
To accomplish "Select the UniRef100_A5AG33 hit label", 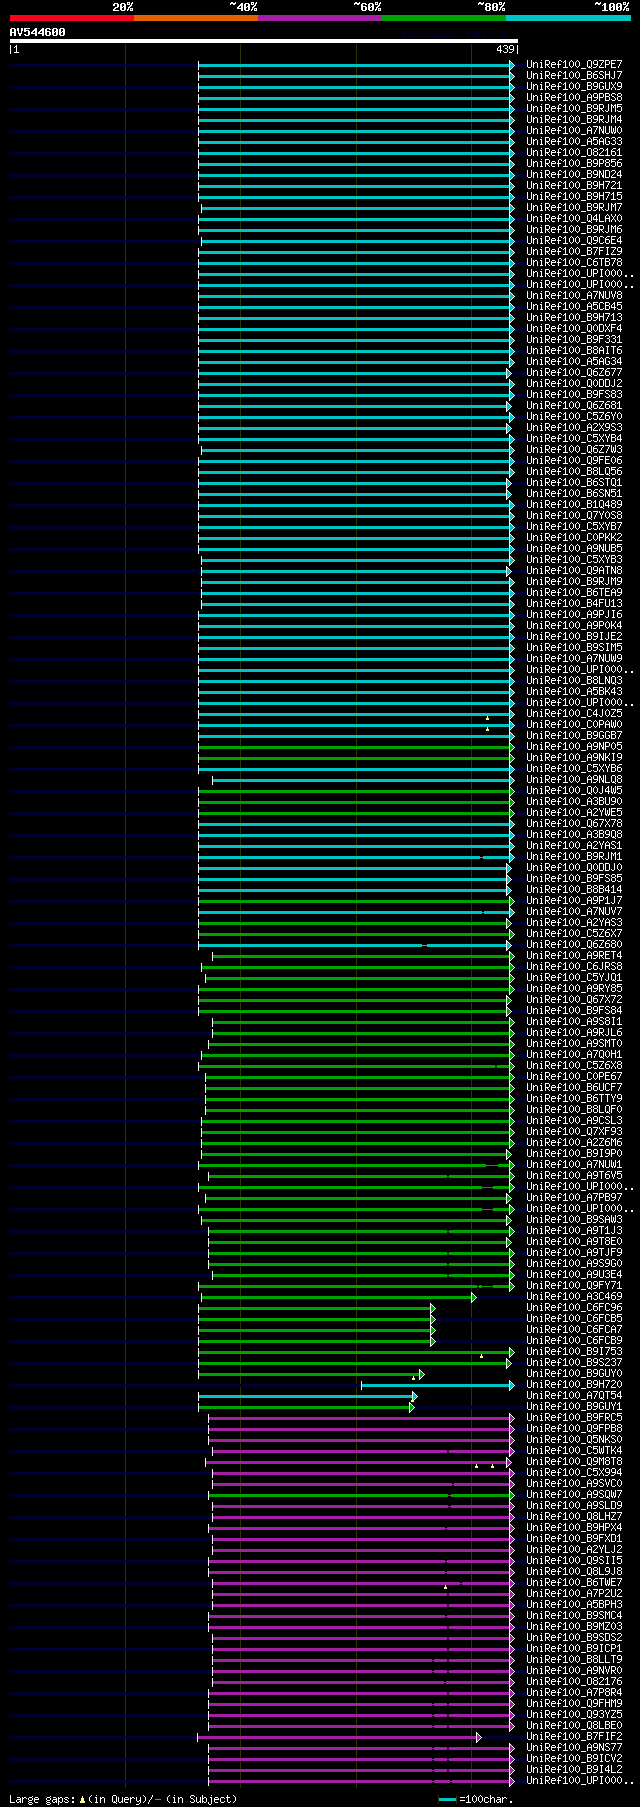I will coord(574,141).
